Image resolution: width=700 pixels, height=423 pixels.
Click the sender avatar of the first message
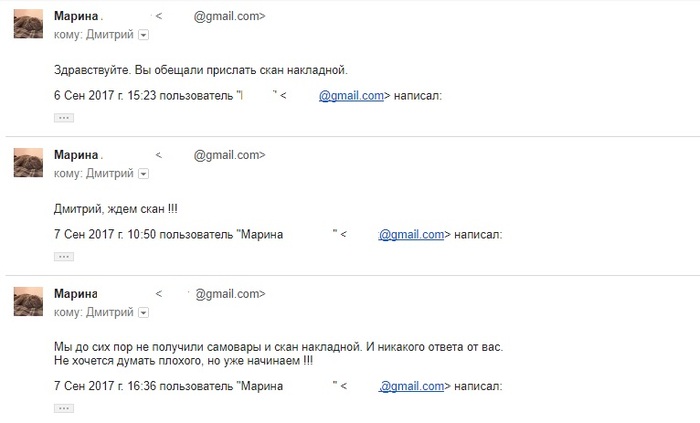tap(27, 23)
